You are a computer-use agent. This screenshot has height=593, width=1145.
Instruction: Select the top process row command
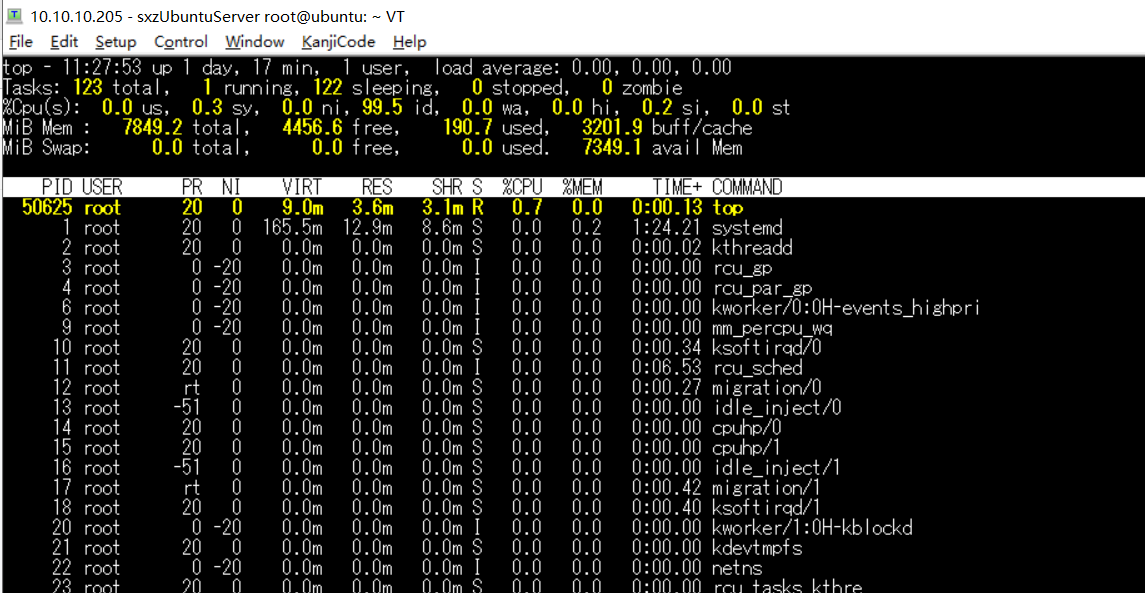(728, 208)
